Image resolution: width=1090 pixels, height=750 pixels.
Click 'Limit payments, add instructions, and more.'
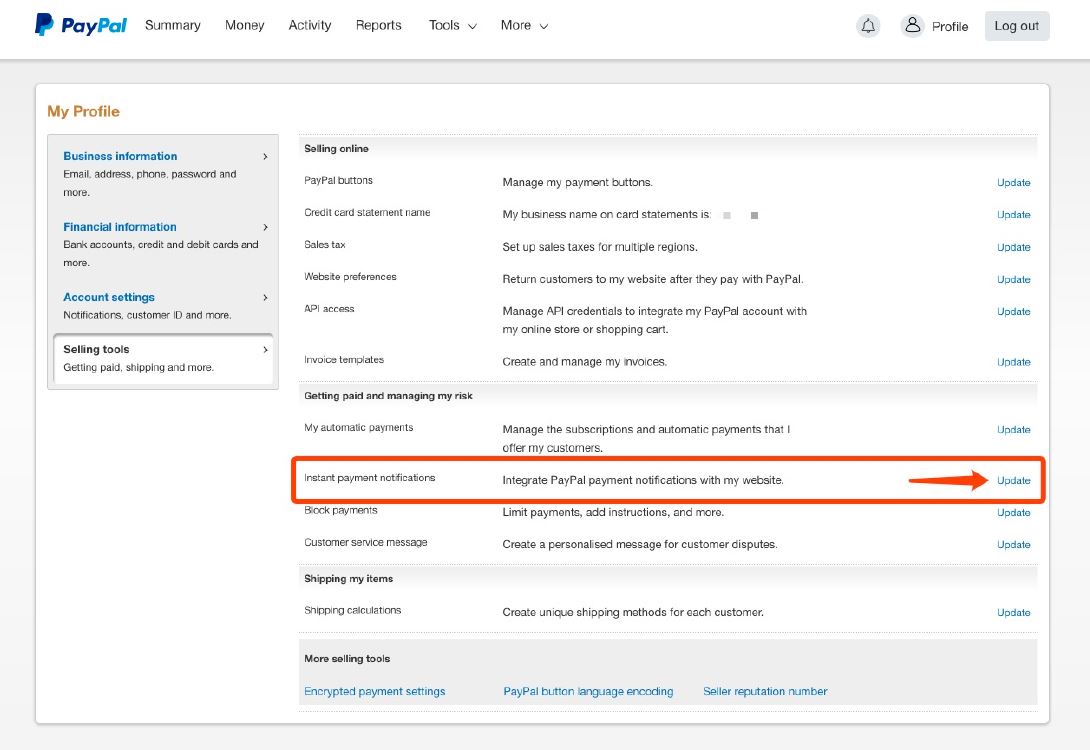coord(613,512)
